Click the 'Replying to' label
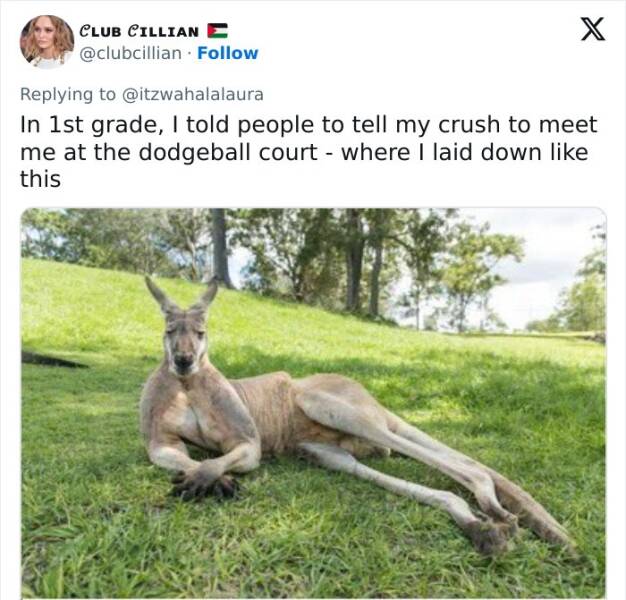Screen dimensions: 626x600 point(68,95)
